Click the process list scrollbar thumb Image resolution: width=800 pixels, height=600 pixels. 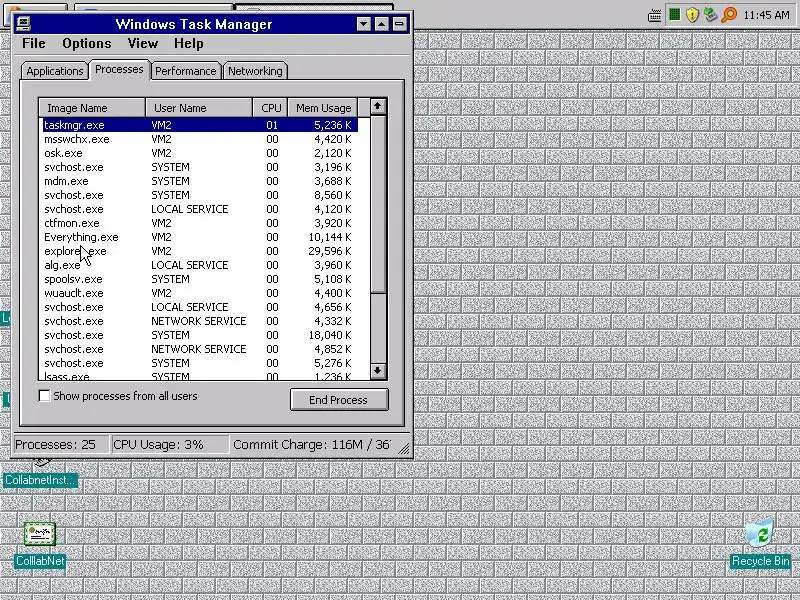378,205
